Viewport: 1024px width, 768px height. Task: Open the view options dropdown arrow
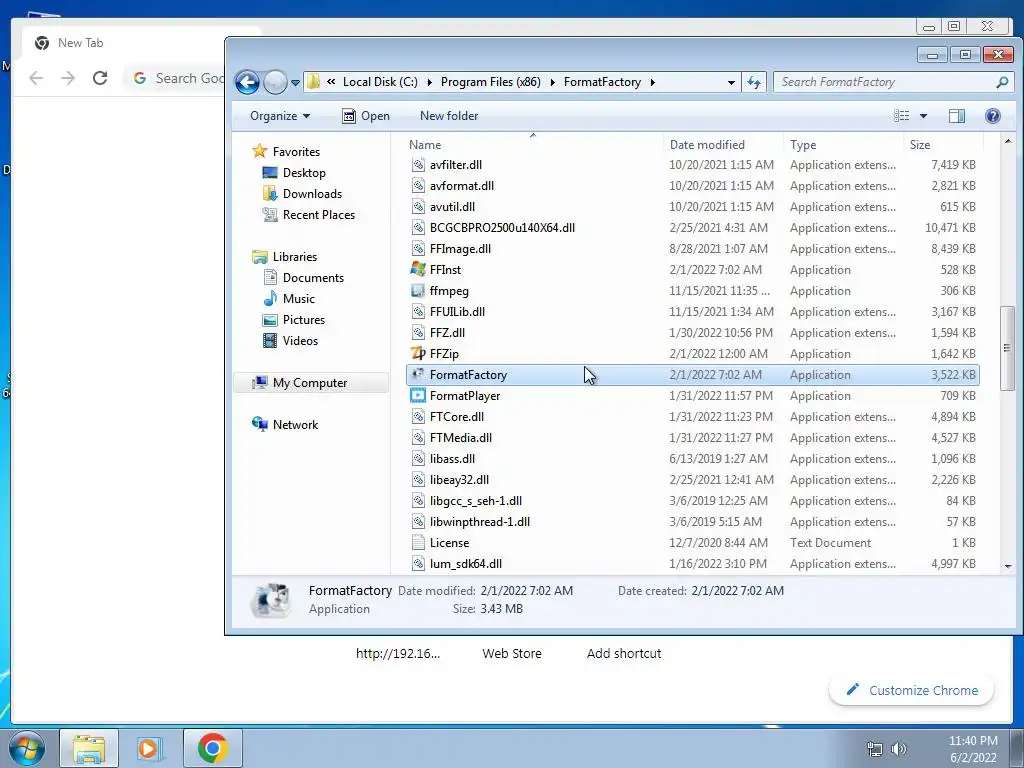pos(923,116)
